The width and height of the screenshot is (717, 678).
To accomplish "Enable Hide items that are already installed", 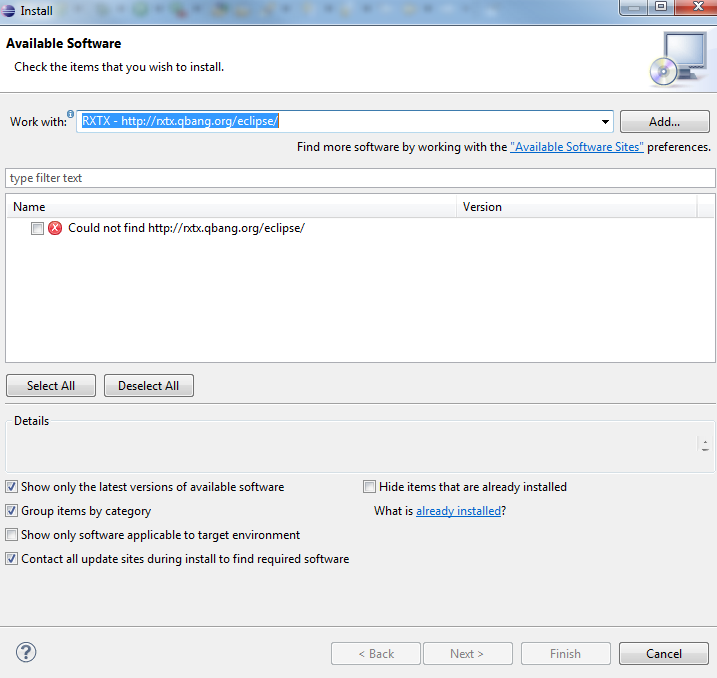I will tap(369, 486).
